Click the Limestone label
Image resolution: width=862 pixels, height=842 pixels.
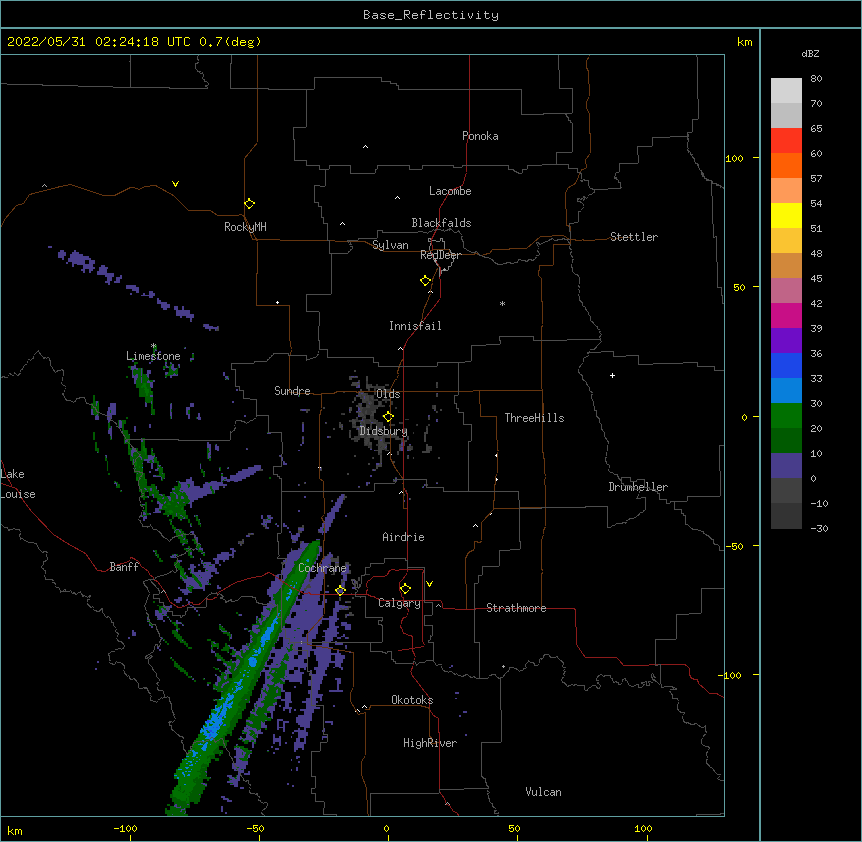[x=153, y=356]
